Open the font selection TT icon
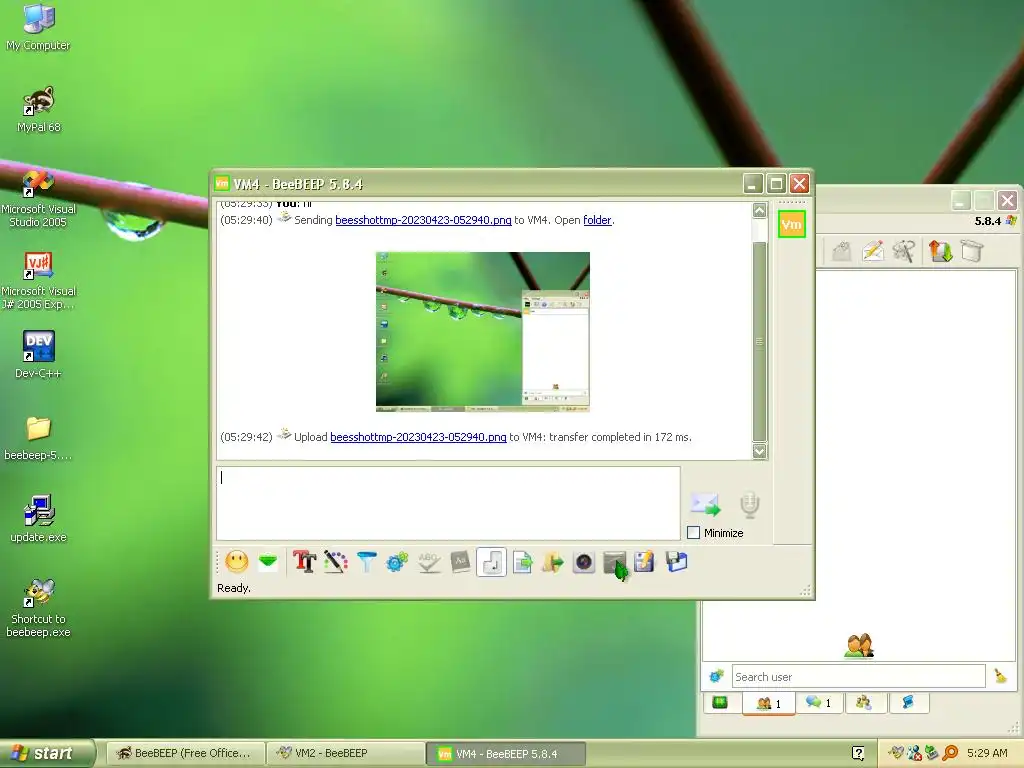This screenshot has width=1024, height=768. [x=304, y=562]
